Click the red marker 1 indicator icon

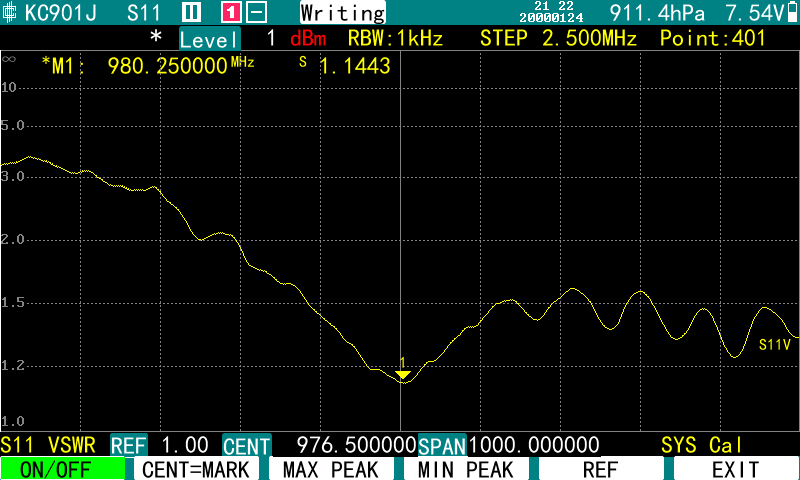231,13
